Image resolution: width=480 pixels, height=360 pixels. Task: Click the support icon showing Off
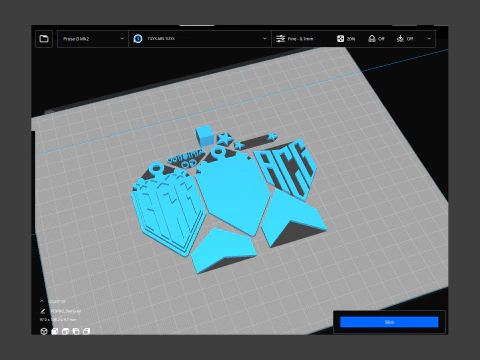[x=372, y=39]
